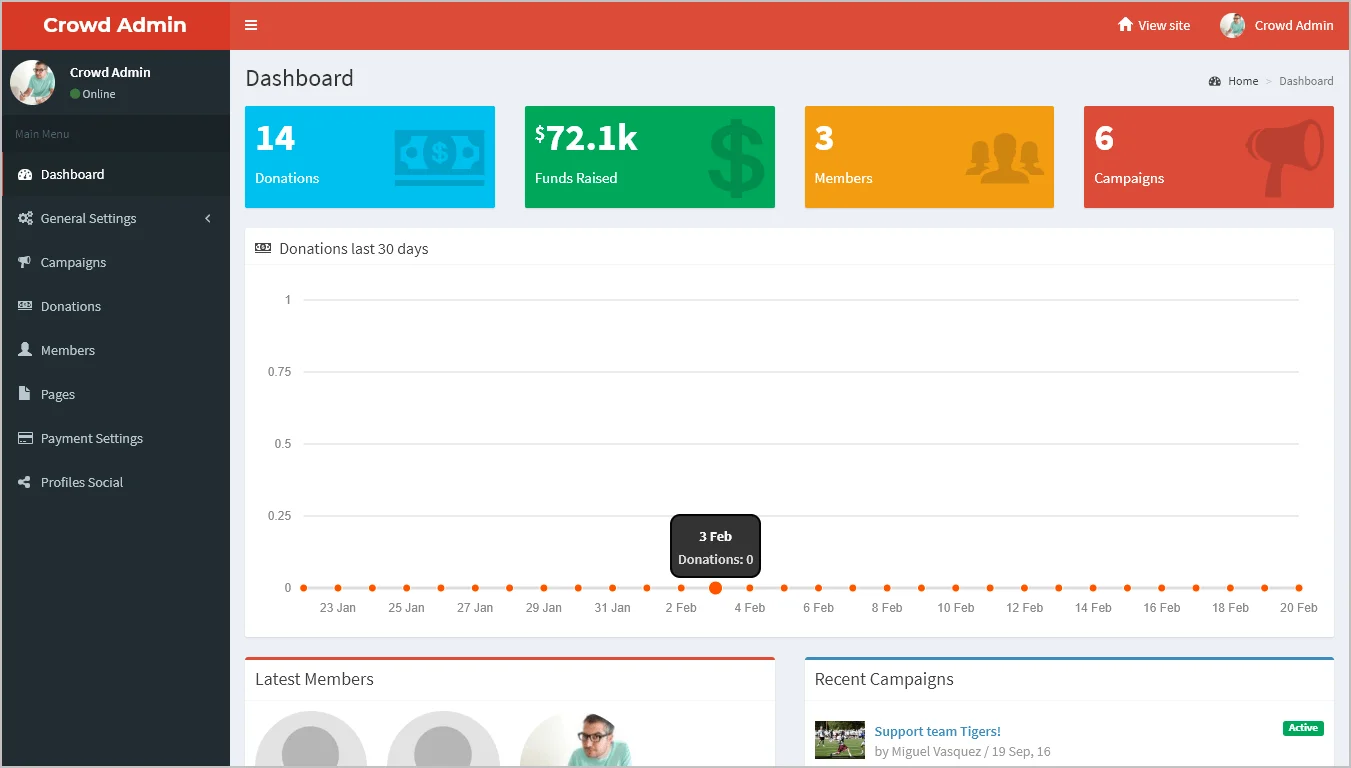Open the $72.1k Funds Raised card
The height and width of the screenshot is (768, 1351).
click(650, 157)
